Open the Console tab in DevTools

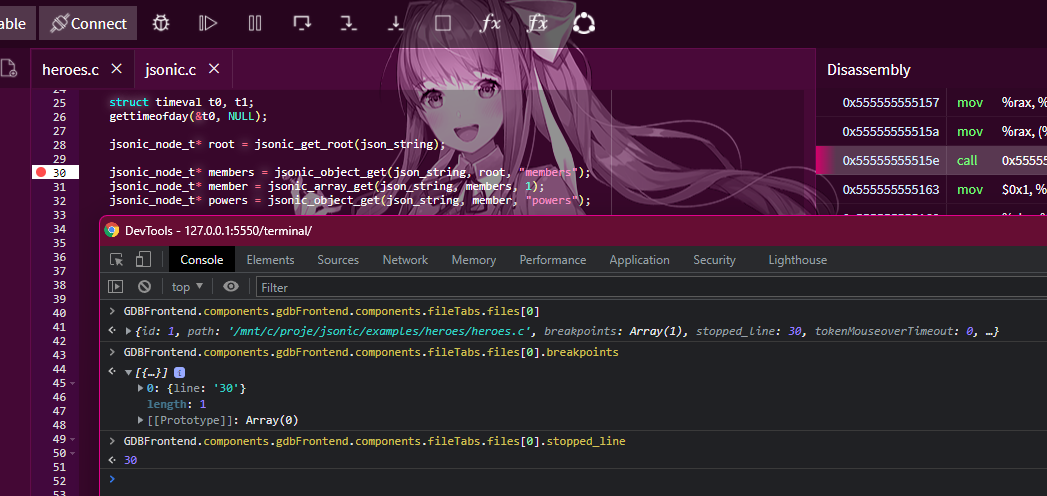click(x=202, y=260)
